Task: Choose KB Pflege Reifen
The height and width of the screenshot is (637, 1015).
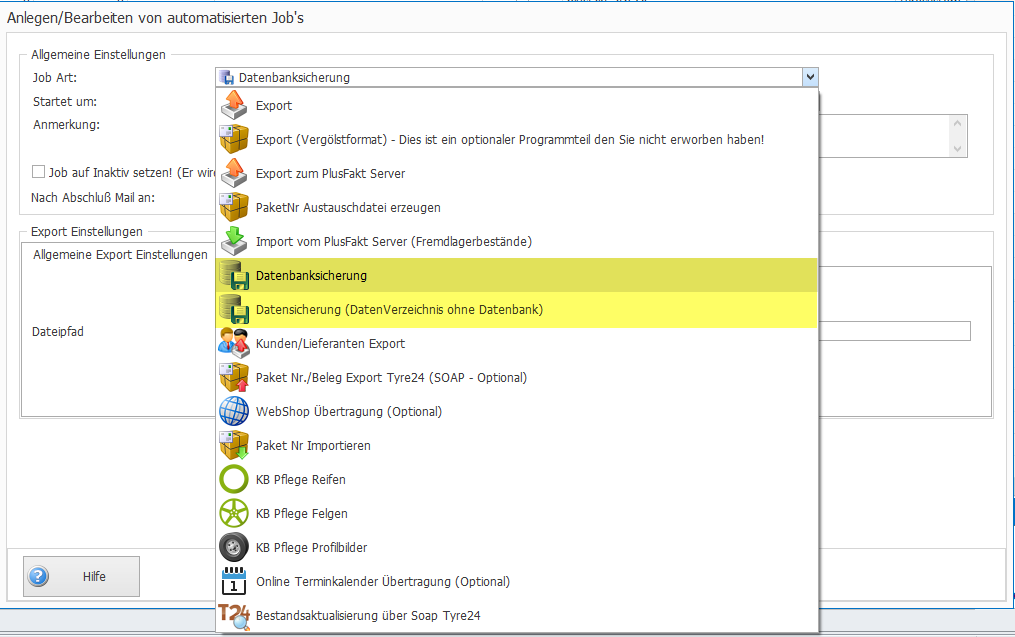Action: [517, 479]
